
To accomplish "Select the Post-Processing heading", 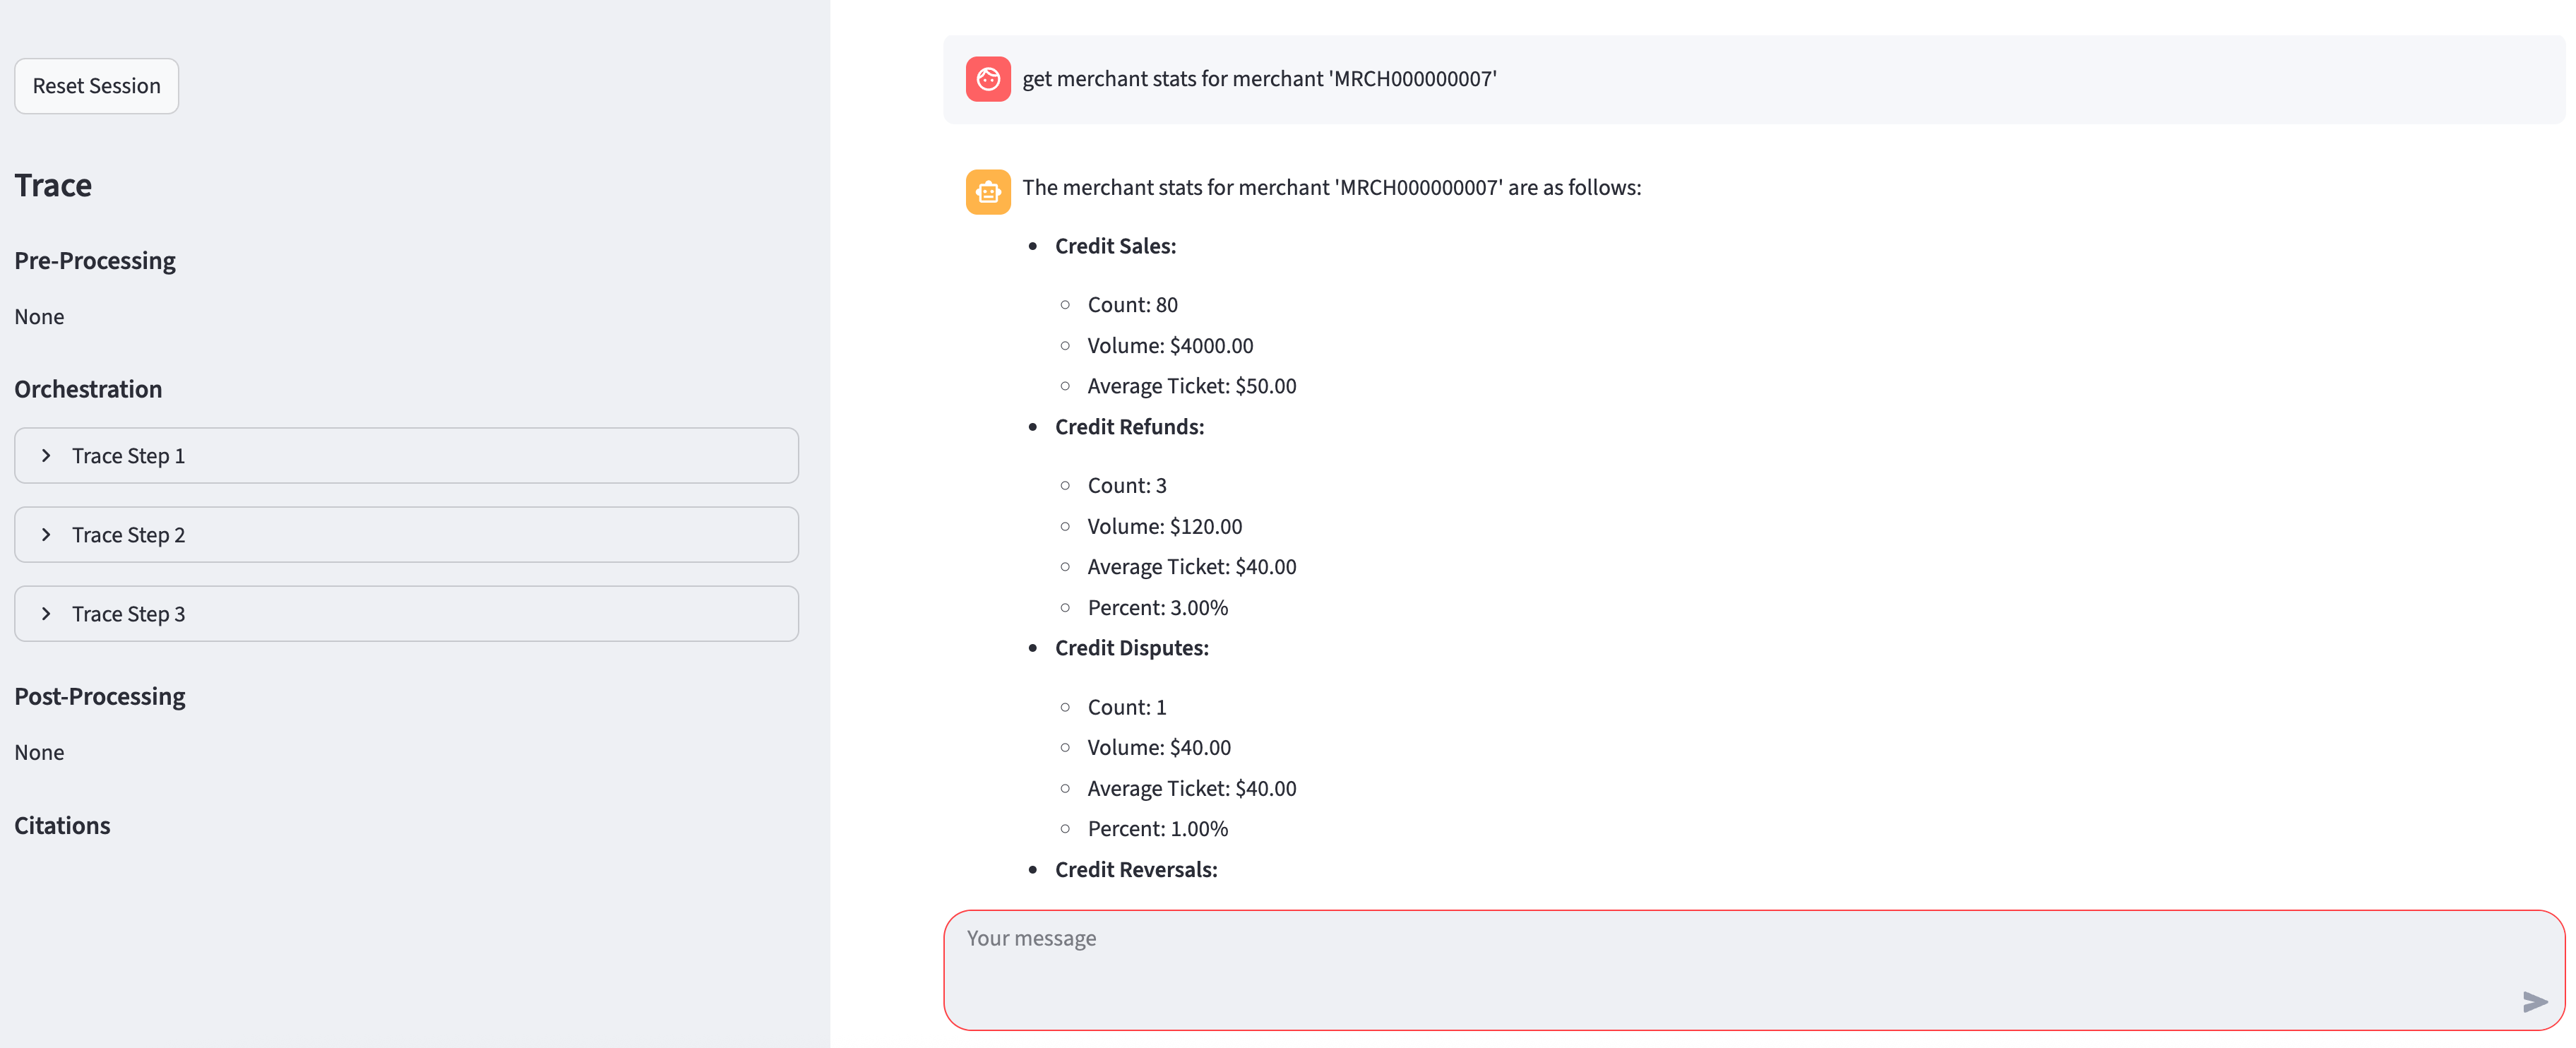I will point(100,697).
